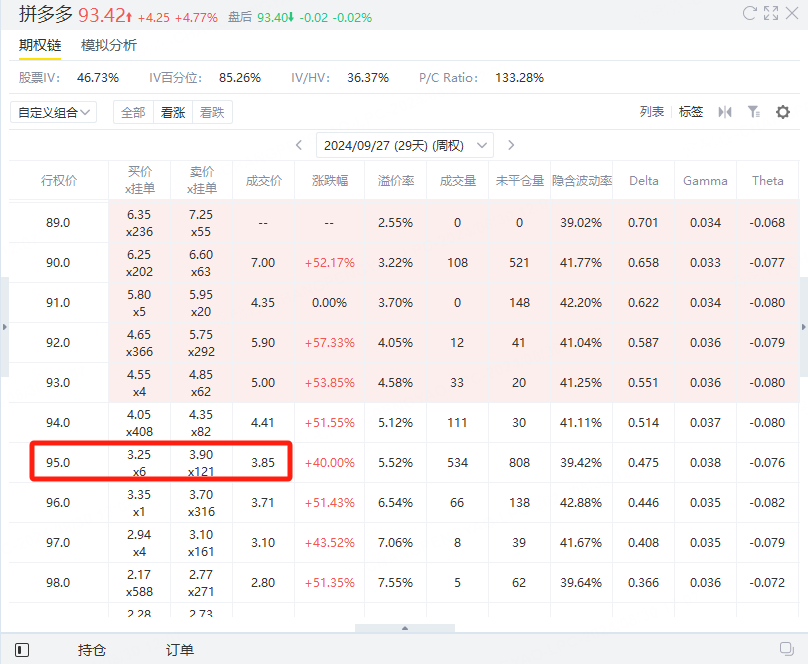Sort by the 涨跌幅 column header
Image resolution: width=808 pixels, height=664 pixels.
click(330, 181)
